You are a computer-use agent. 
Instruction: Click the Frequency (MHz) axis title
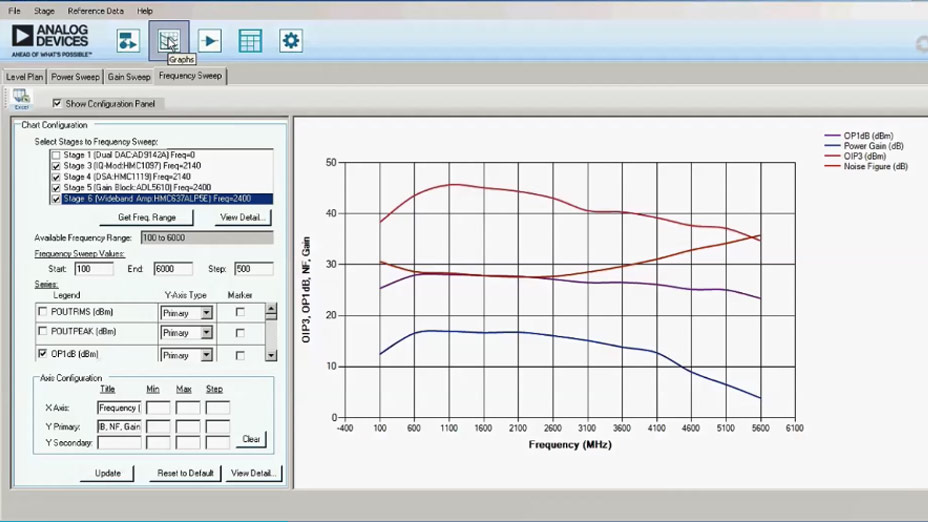[x=570, y=444]
